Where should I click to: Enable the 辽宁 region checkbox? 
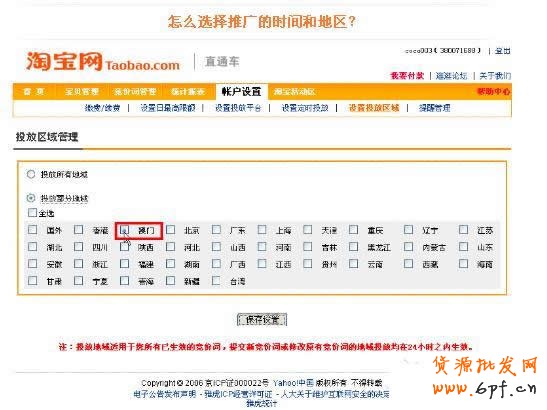(409, 230)
